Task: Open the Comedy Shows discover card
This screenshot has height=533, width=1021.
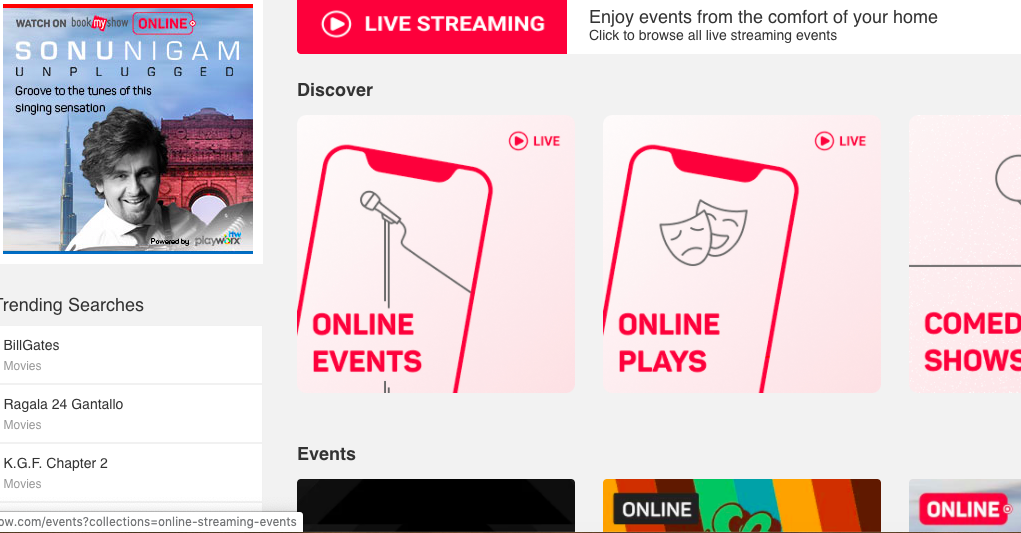Action: coord(965,254)
